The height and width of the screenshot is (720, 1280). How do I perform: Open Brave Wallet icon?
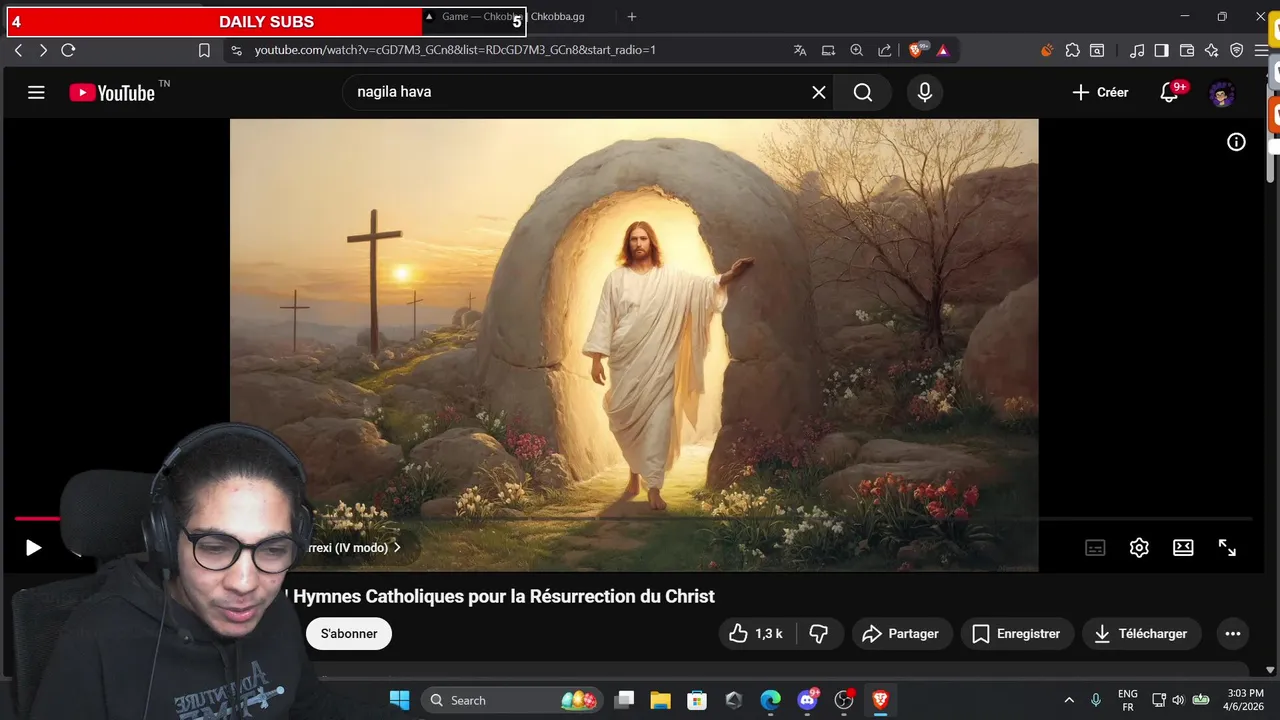click(x=1187, y=50)
